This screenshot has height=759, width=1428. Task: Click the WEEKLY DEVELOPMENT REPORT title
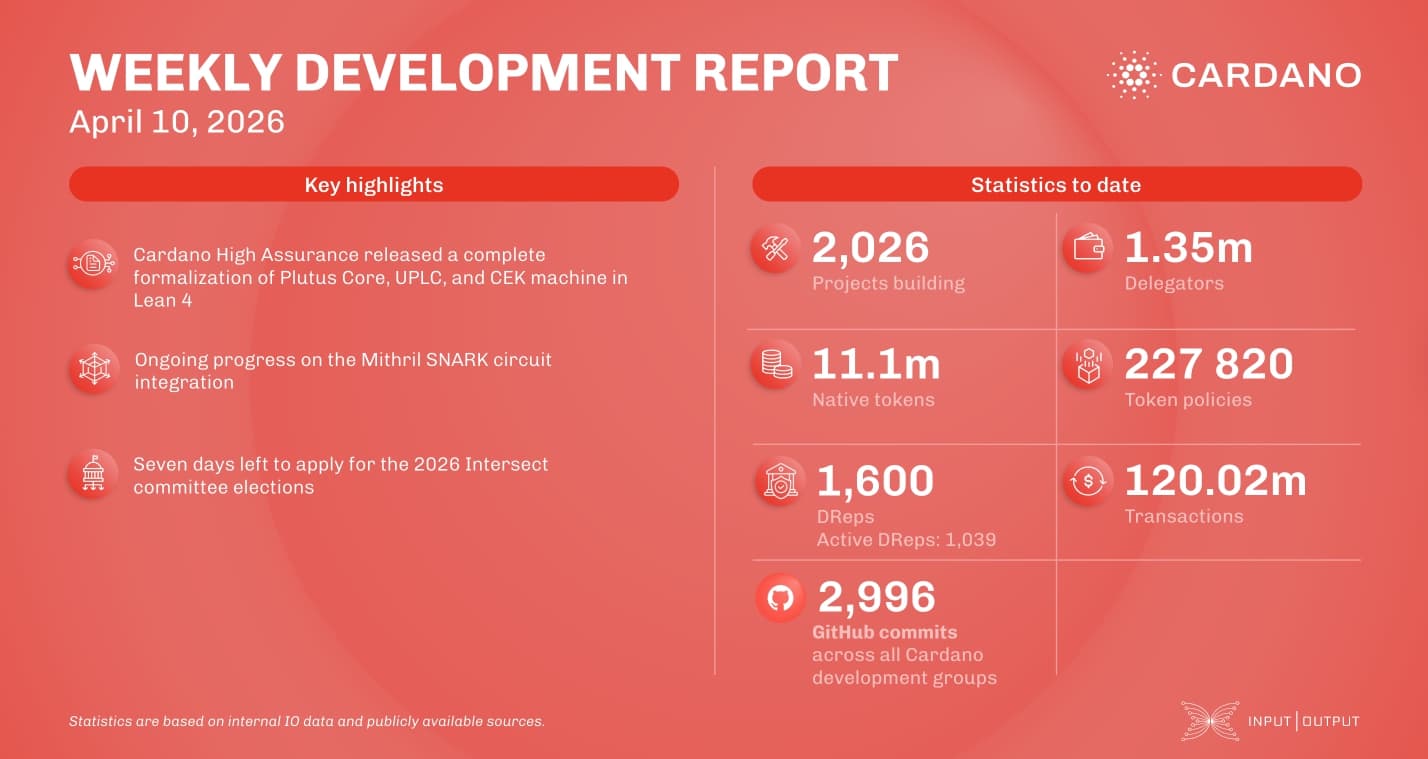485,71
